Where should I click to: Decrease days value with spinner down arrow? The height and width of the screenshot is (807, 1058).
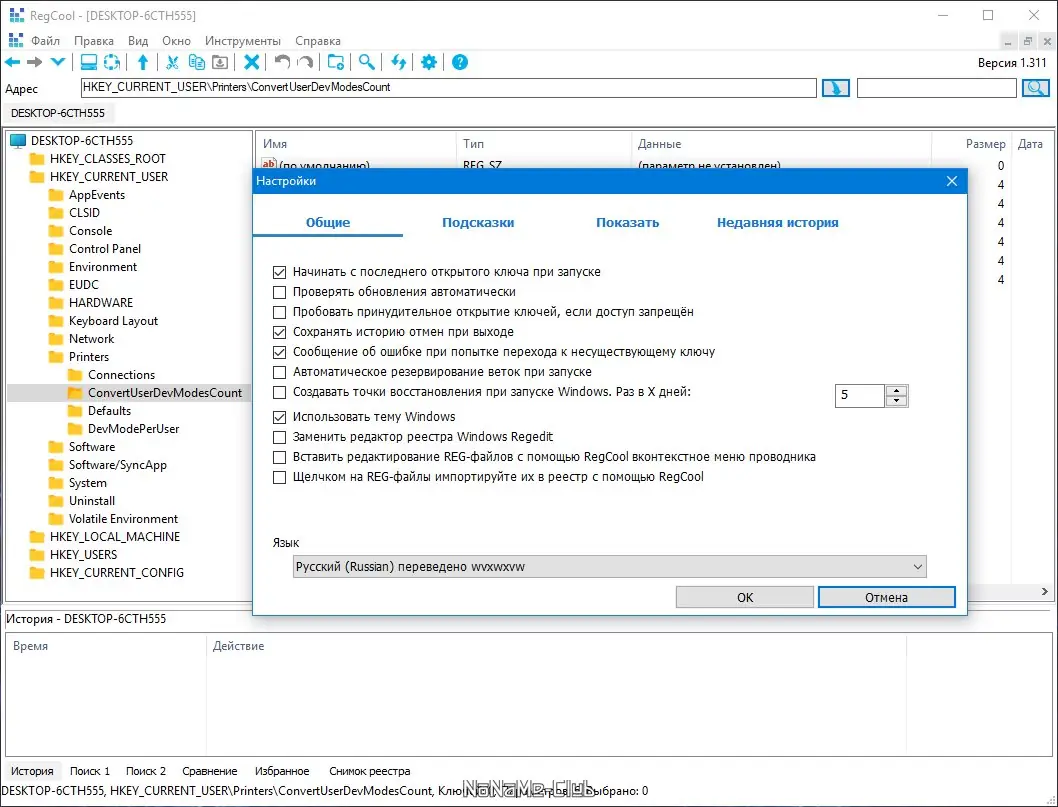pyautogui.click(x=896, y=401)
